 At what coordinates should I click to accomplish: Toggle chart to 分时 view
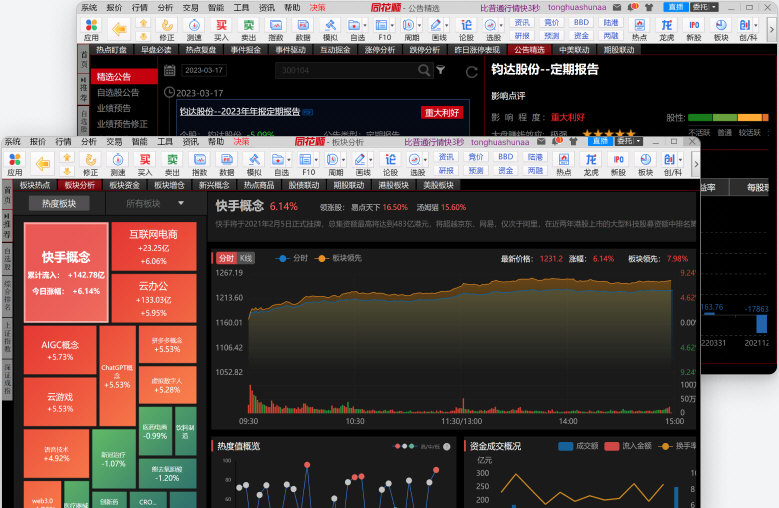pyautogui.click(x=226, y=258)
